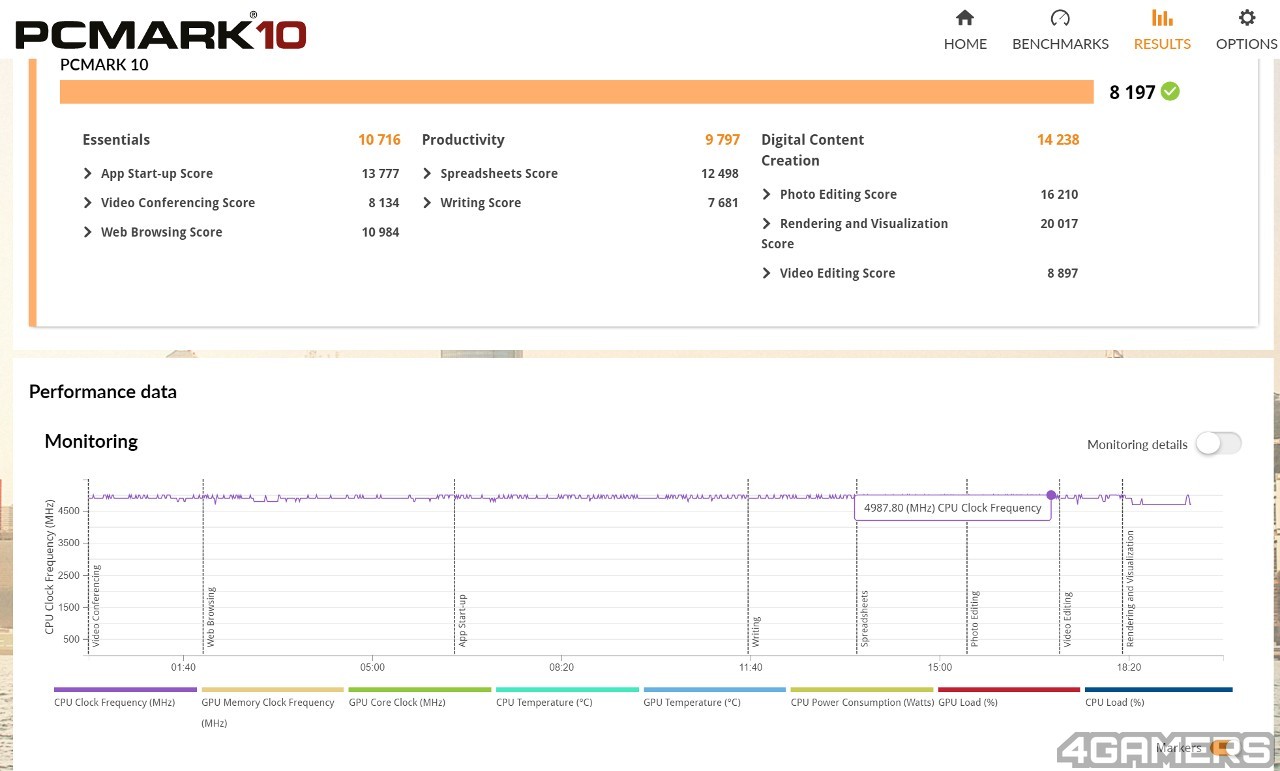Click the Monitoring heading
The image size is (1280, 771).
pos(91,441)
